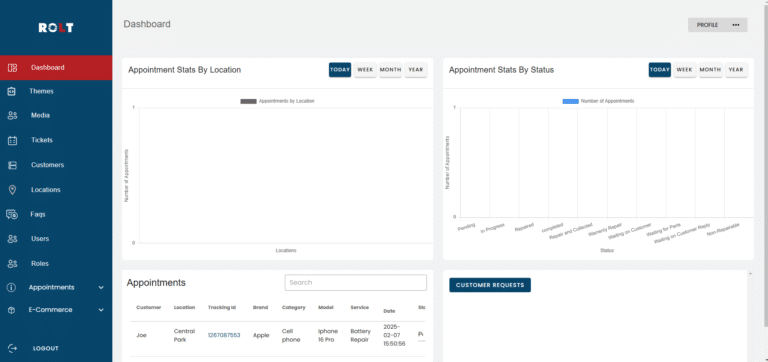The height and width of the screenshot is (362, 768).
Task: Click customer name Joe
Action: (141, 336)
